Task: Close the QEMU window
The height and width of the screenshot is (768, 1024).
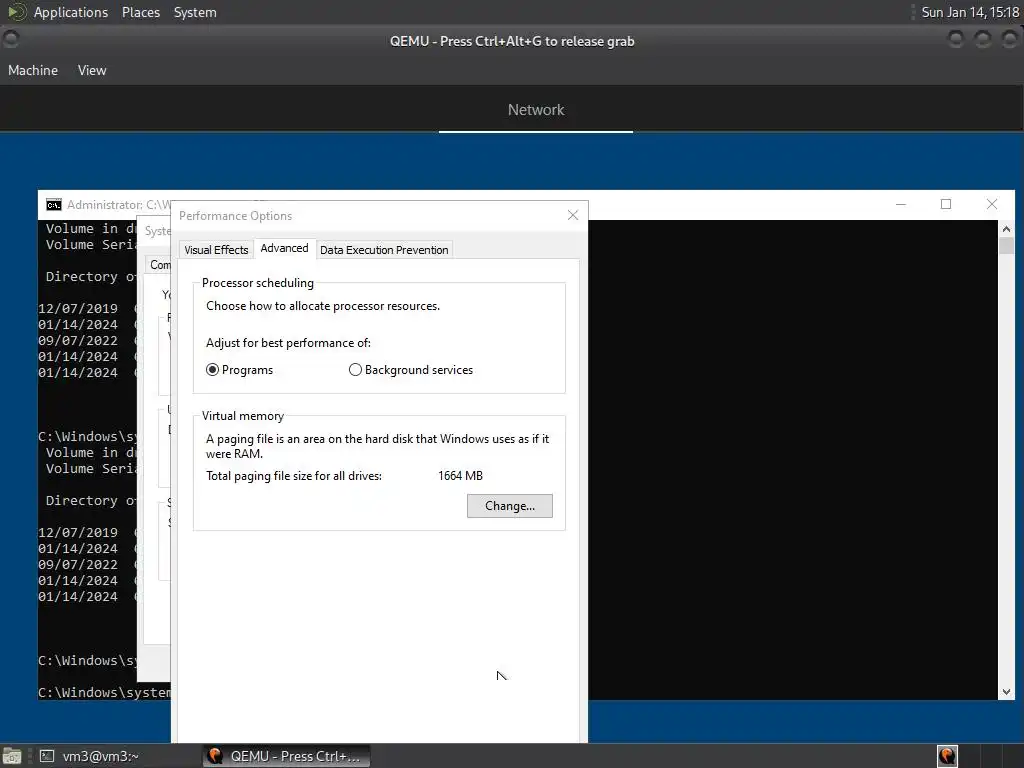Action: [1010, 40]
